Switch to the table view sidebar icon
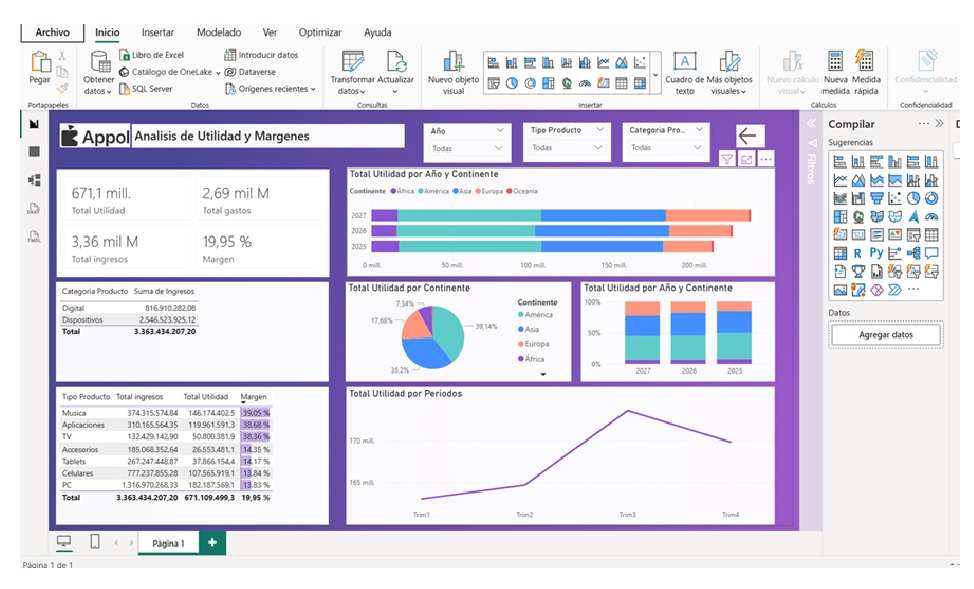 pyautogui.click(x=34, y=152)
